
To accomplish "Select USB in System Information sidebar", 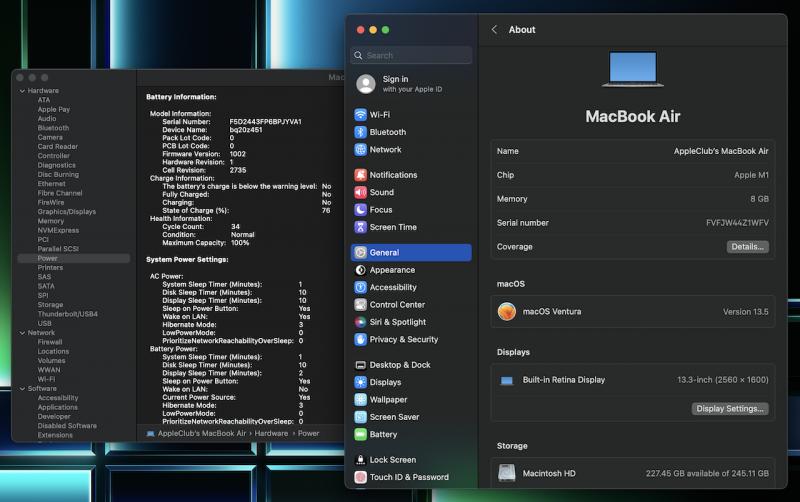I will click(x=44, y=323).
